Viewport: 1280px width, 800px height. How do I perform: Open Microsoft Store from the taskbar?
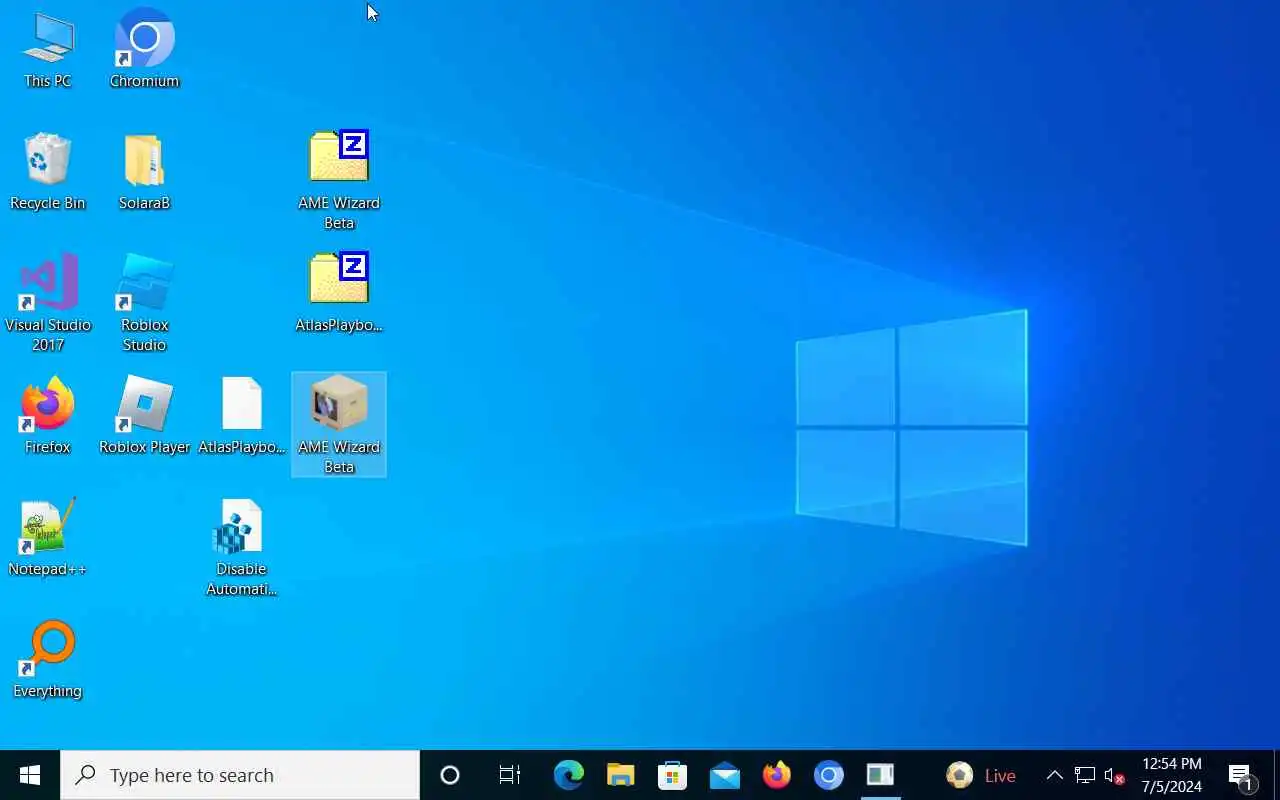[x=673, y=775]
